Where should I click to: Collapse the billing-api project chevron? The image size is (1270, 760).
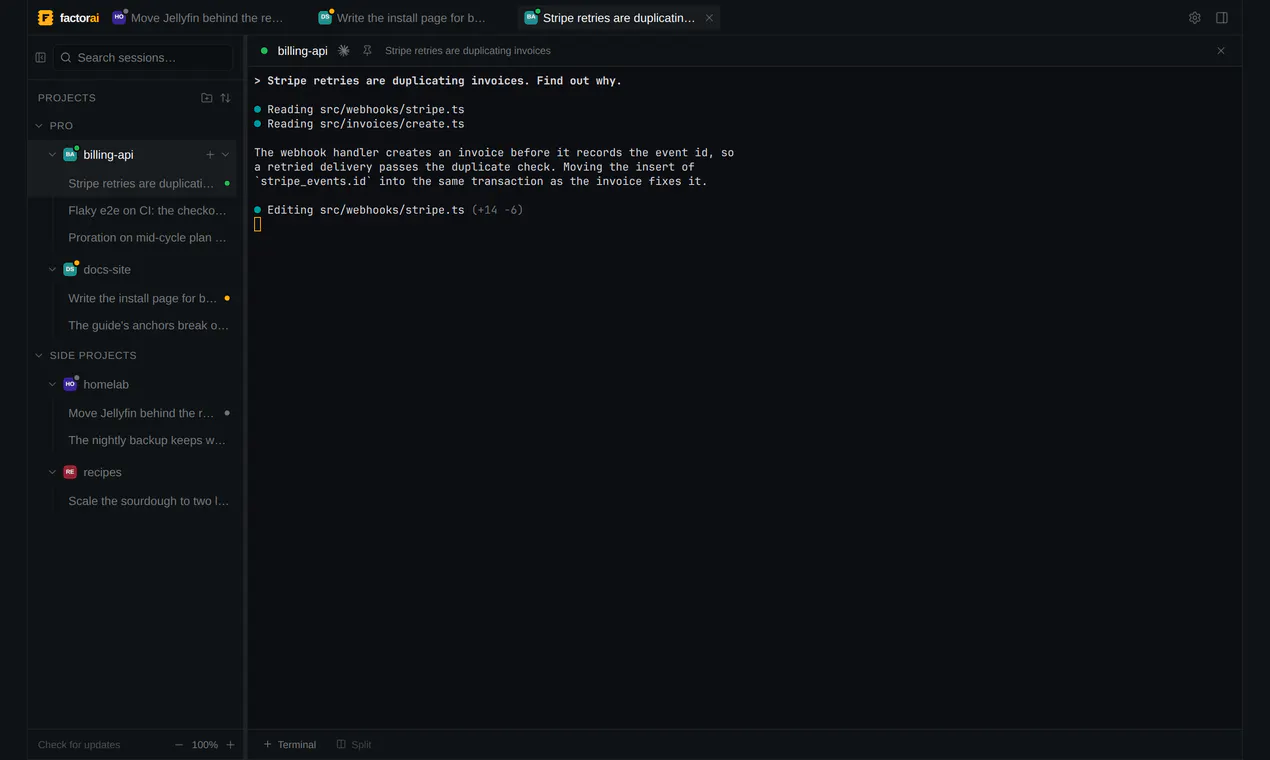tap(53, 155)
